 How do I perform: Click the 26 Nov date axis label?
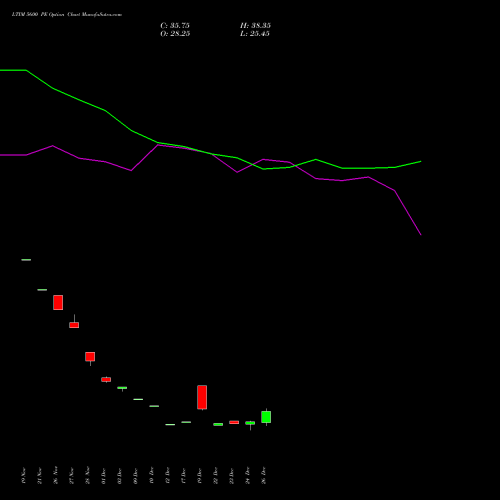click(56, 475)
